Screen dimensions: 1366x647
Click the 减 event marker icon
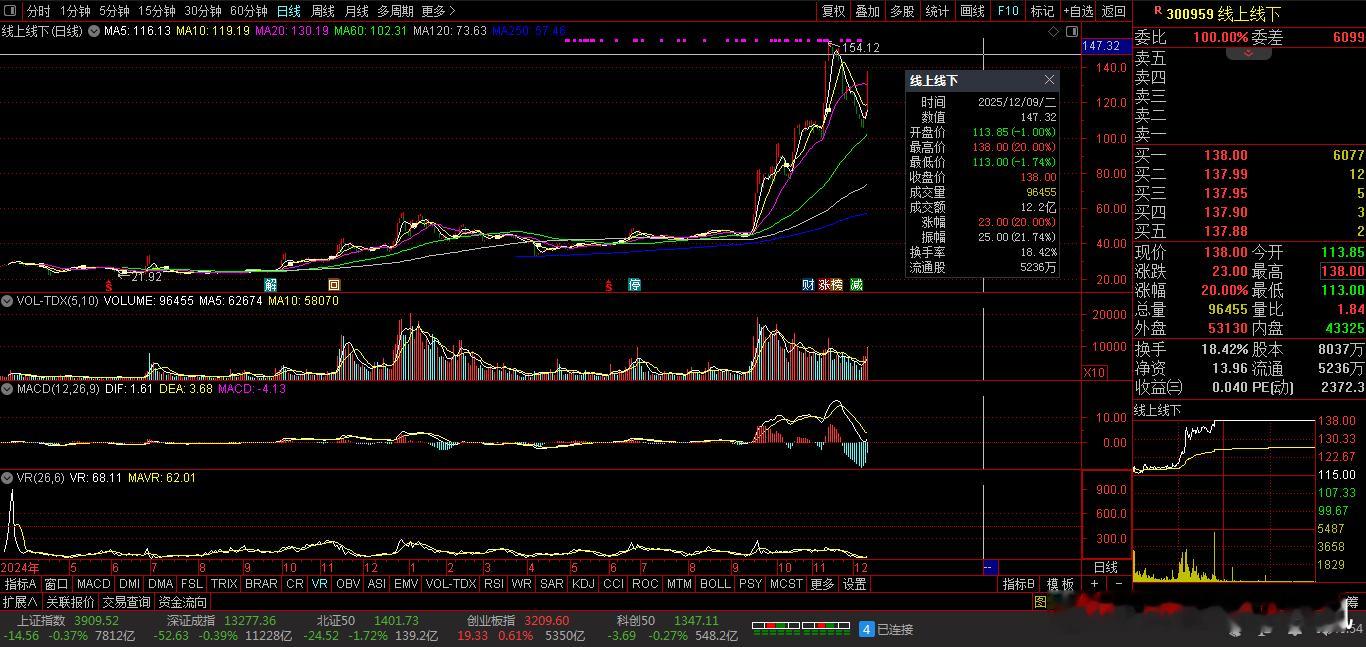(x=857, y=285)
